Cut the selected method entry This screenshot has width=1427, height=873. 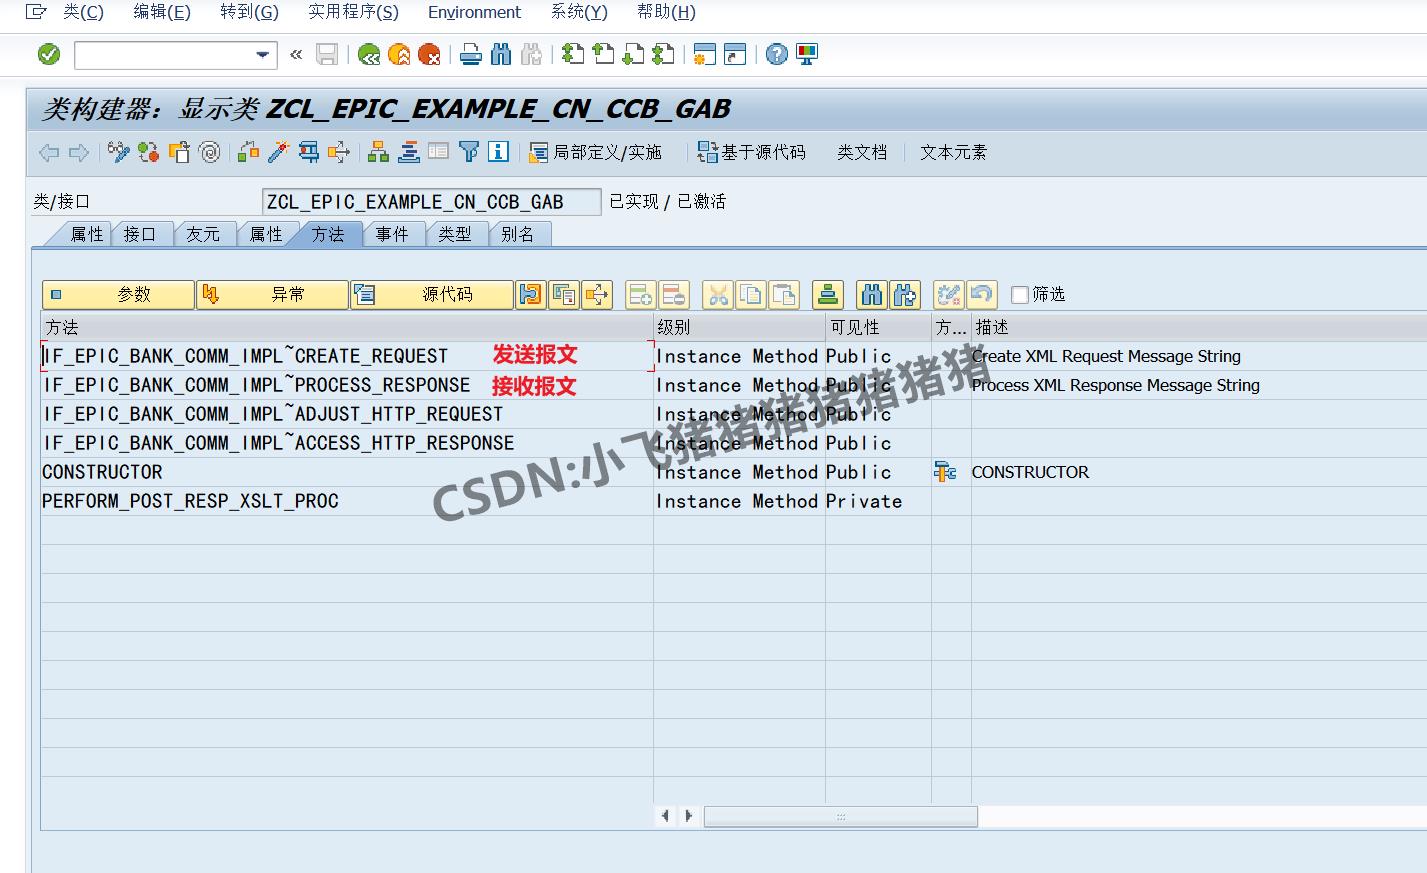pos(716,294)
